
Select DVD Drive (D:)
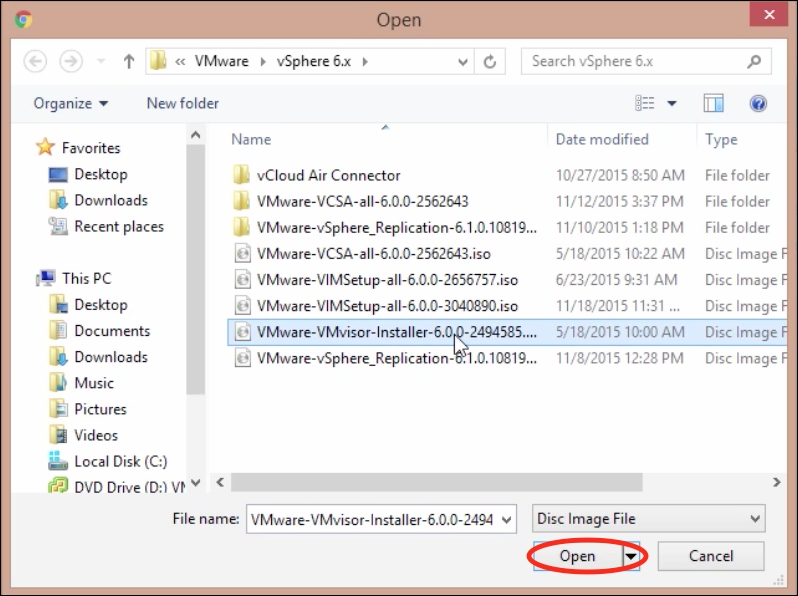(117, 486)
